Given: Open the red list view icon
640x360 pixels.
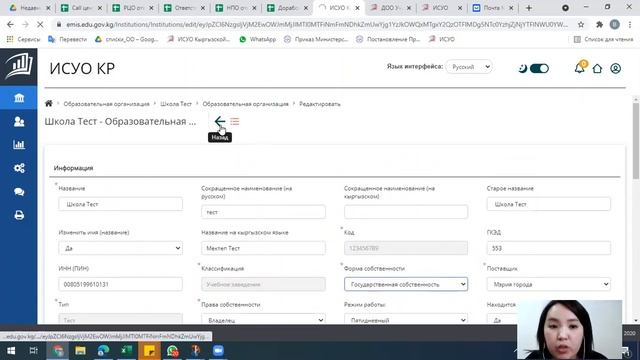Looking at the screenshot, I should pos(235,121).
